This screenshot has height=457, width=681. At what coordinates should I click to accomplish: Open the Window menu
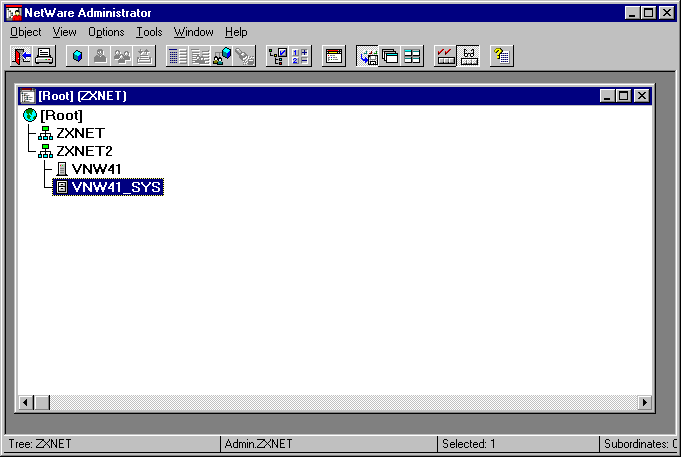pos(193,32)
